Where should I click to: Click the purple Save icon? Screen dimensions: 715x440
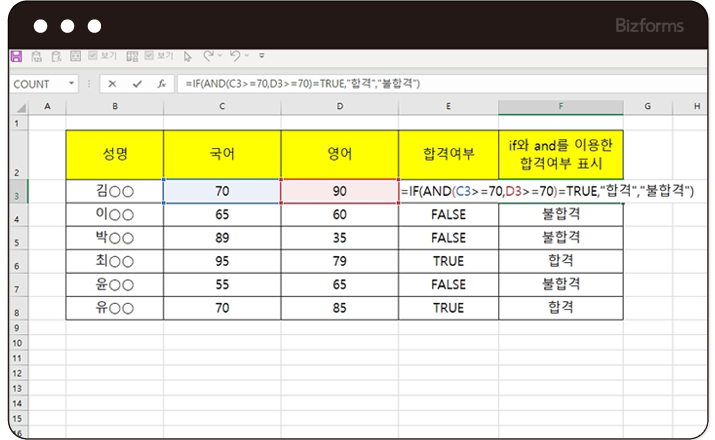point(15,58)
